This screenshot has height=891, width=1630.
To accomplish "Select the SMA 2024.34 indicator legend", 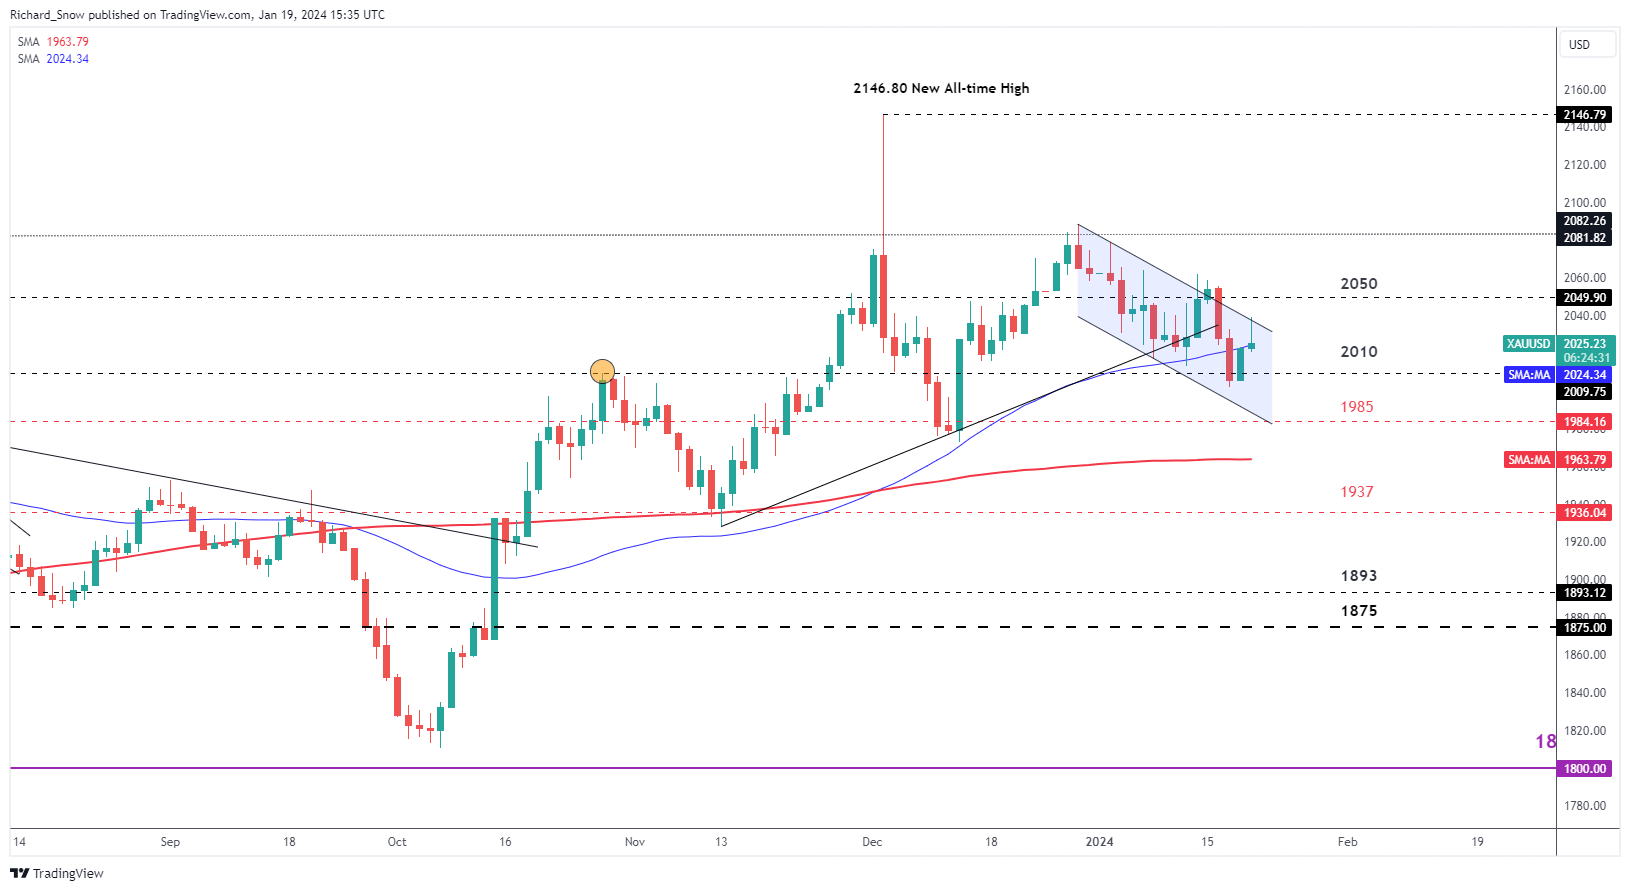I will (53, 59).
